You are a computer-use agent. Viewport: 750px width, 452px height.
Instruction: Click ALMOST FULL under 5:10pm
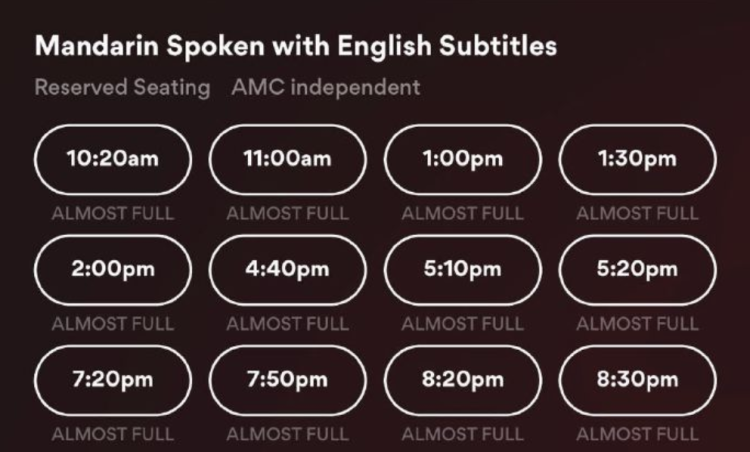(x=462, y=323)
